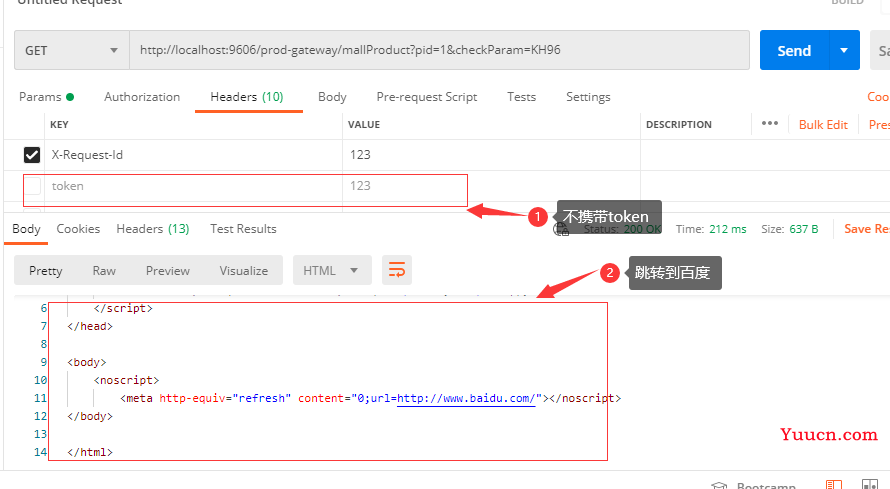The height and width of the screenshot is (489, 890).
Task: Switch response view to Preview
Action: [x=167, y=271]
